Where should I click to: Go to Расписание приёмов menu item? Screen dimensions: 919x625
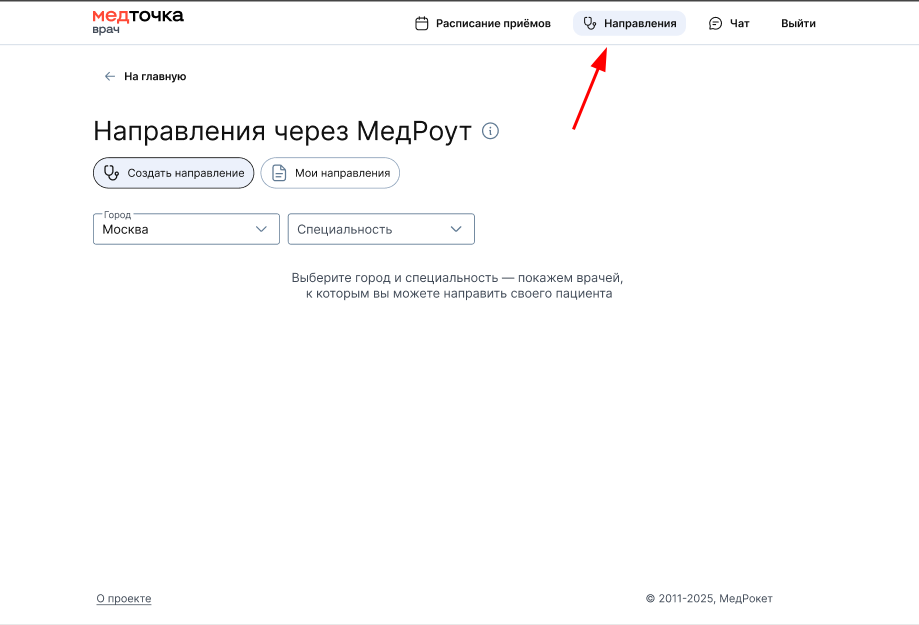(493, 23)
